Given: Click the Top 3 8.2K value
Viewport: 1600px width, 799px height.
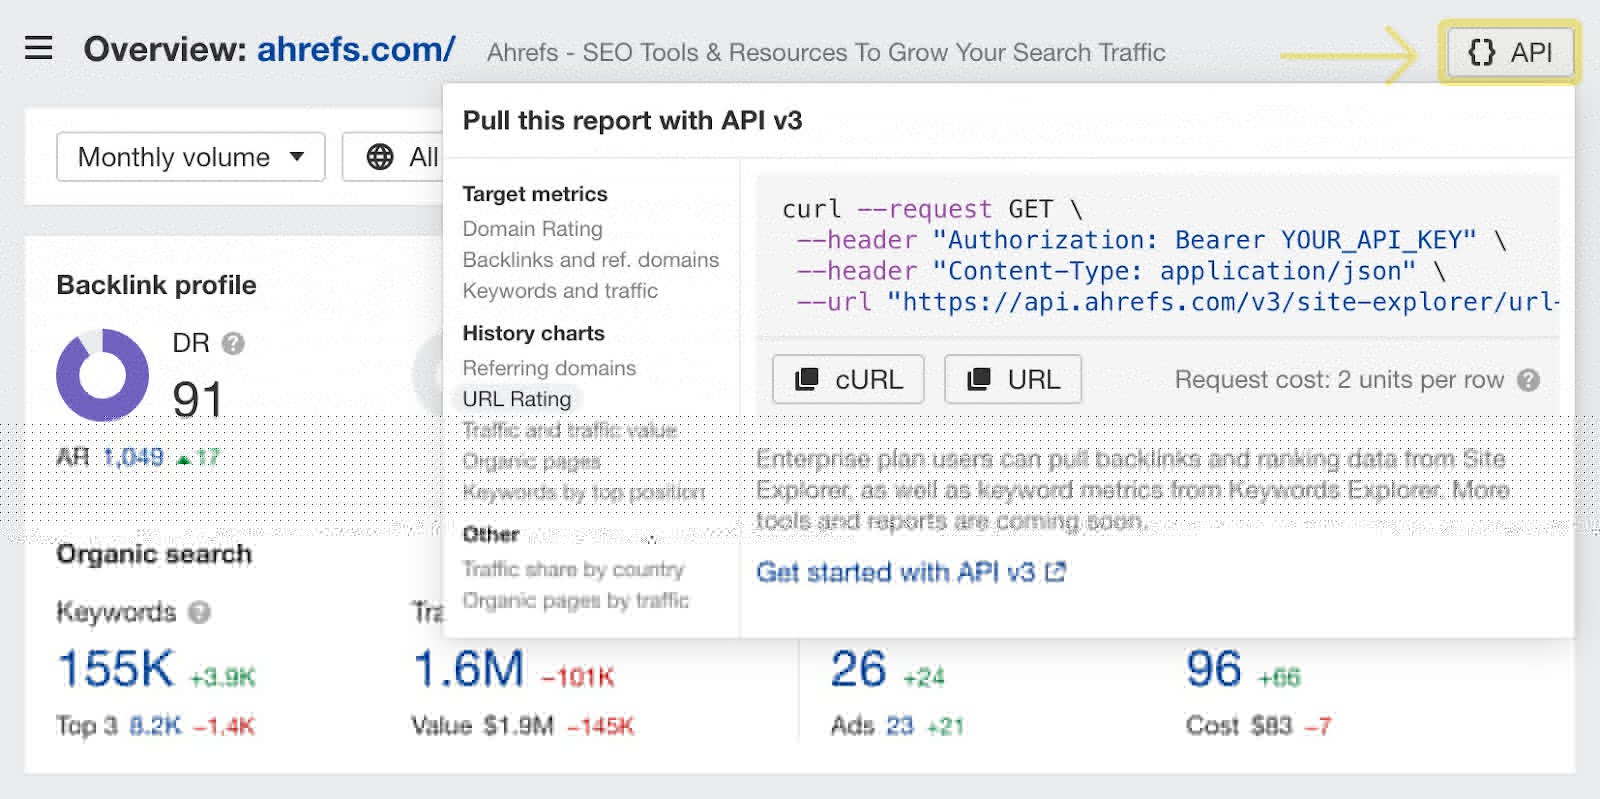Looking at the screenshot, I should (155, 726).
